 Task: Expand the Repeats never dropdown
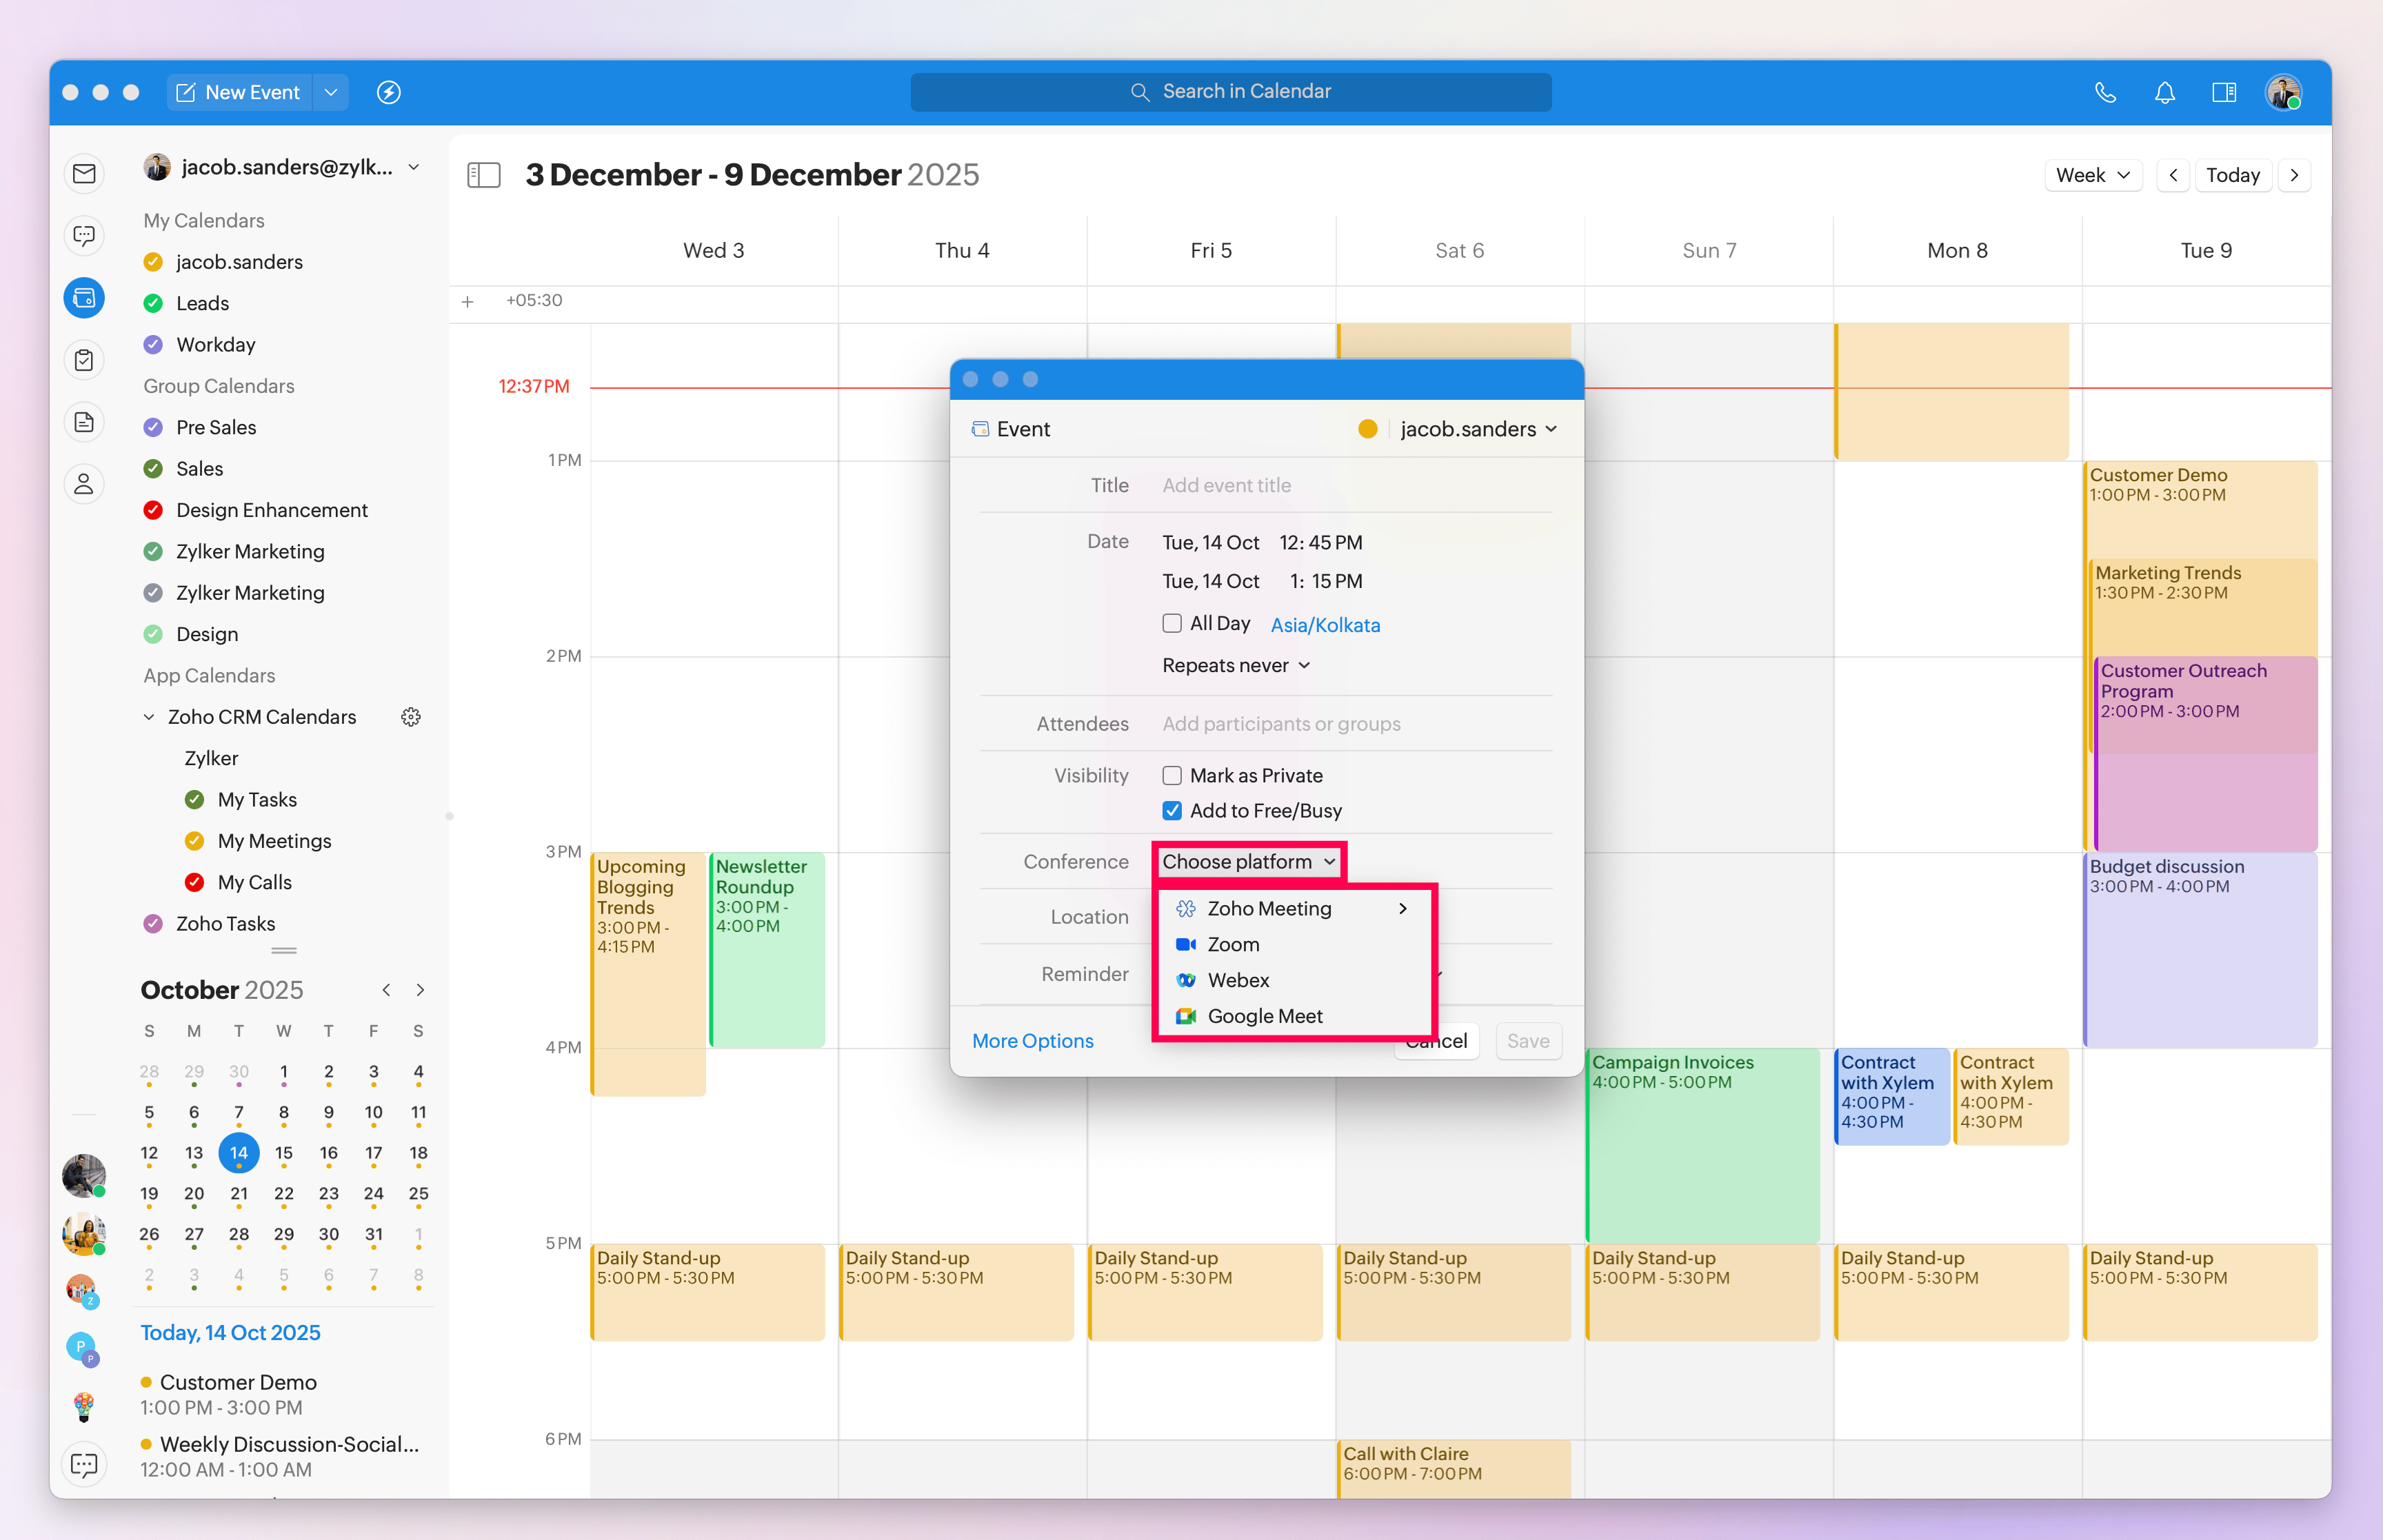1236,665
